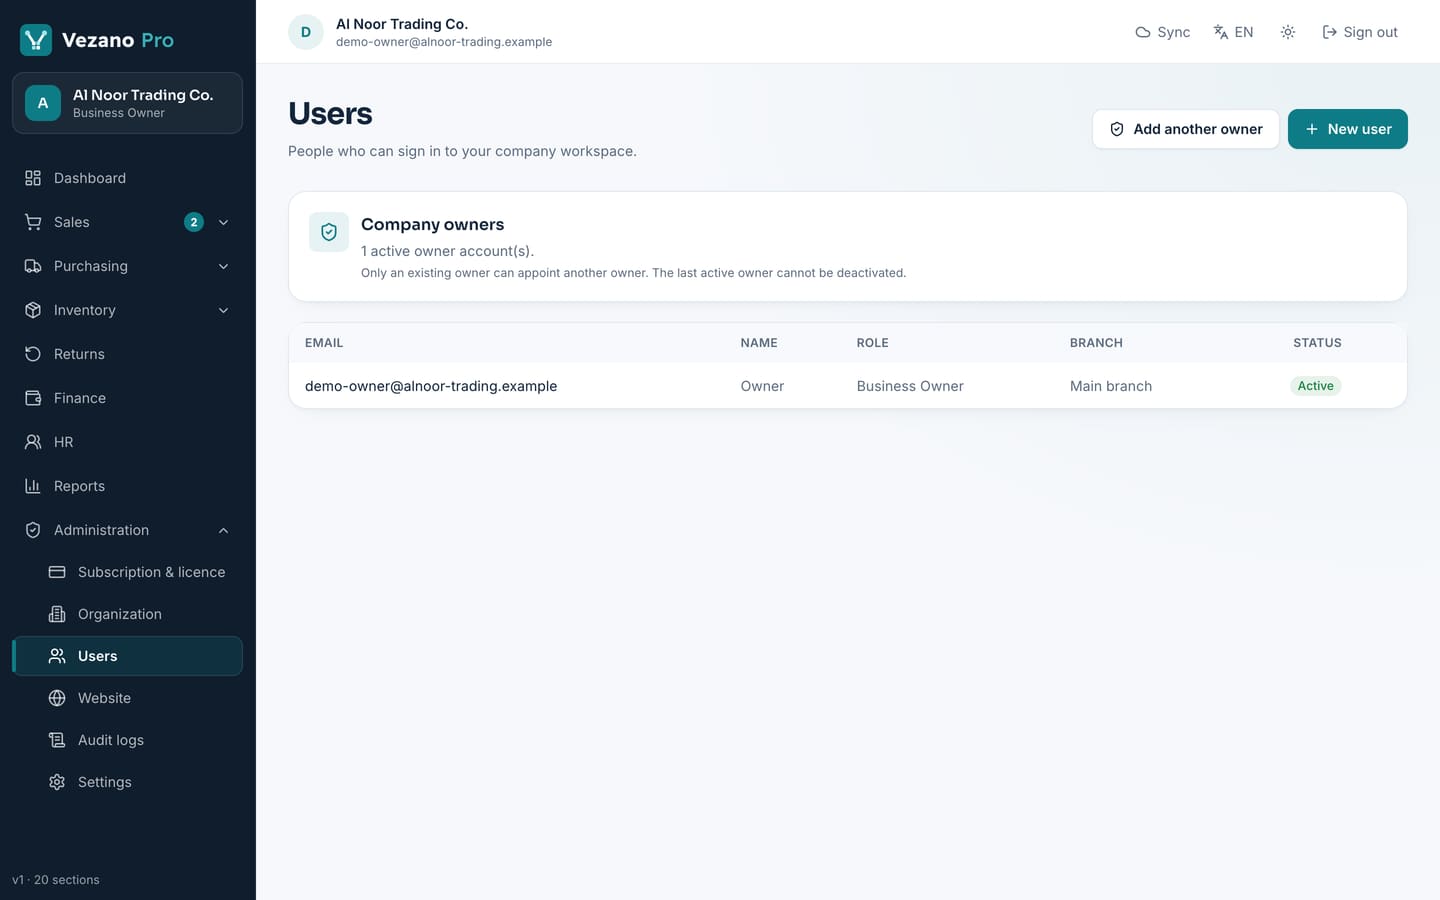Click the v1 · 20 sections footer text
The image size is (1440, 900).
pyautogui.click(x=56, y=880)
